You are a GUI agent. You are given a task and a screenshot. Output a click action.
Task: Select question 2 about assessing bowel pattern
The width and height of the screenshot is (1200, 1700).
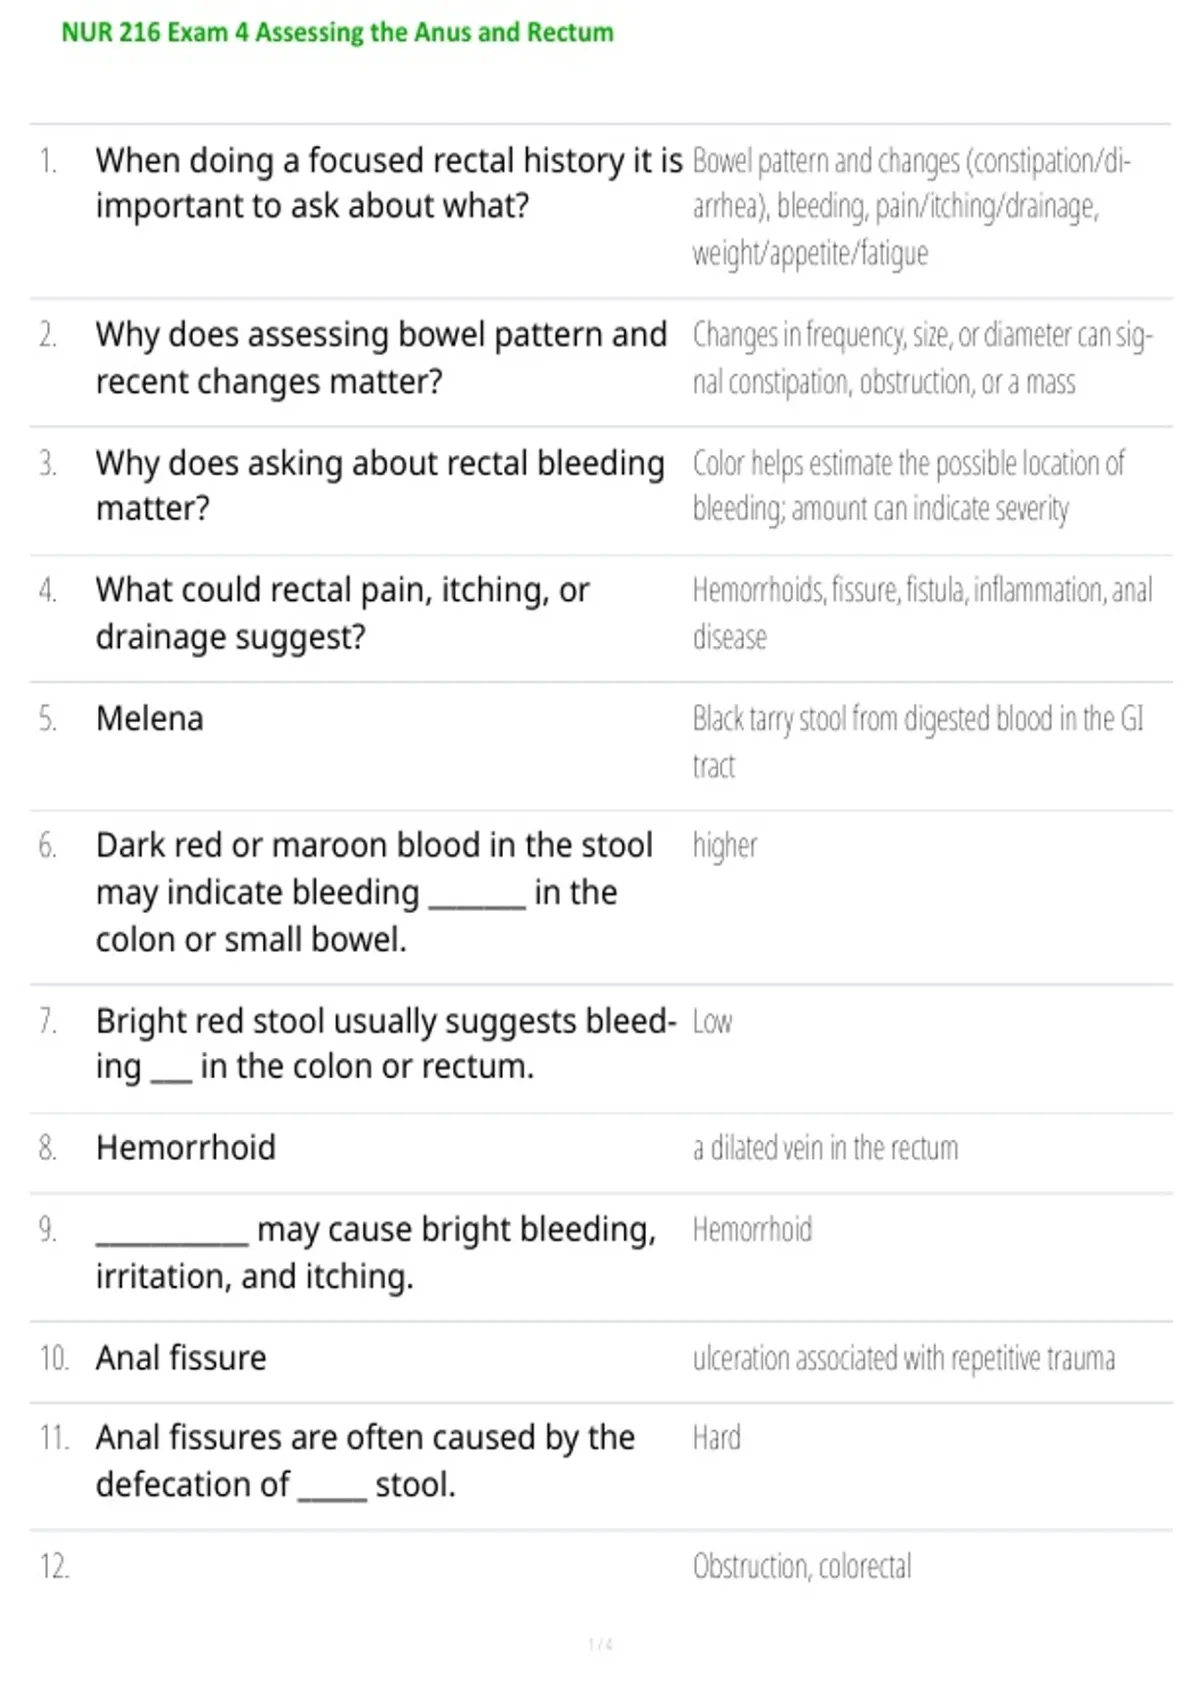381,357
